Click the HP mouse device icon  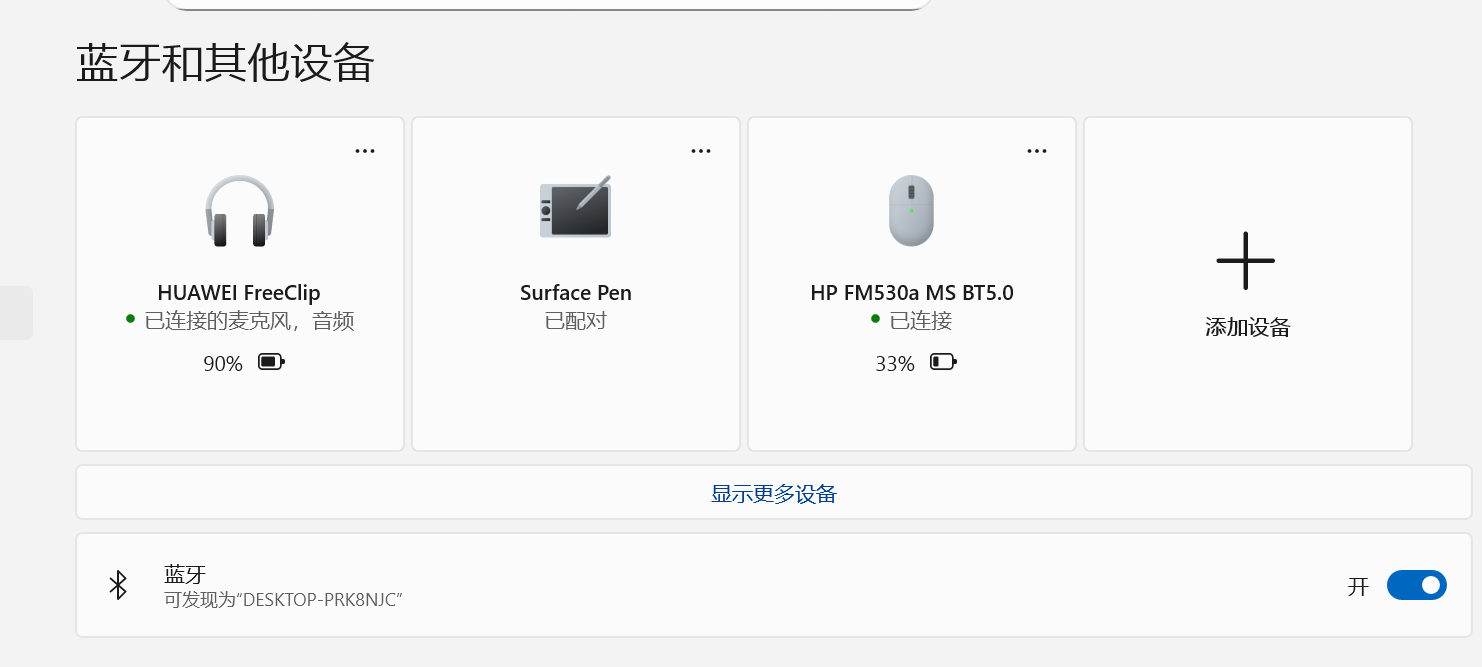911,211
